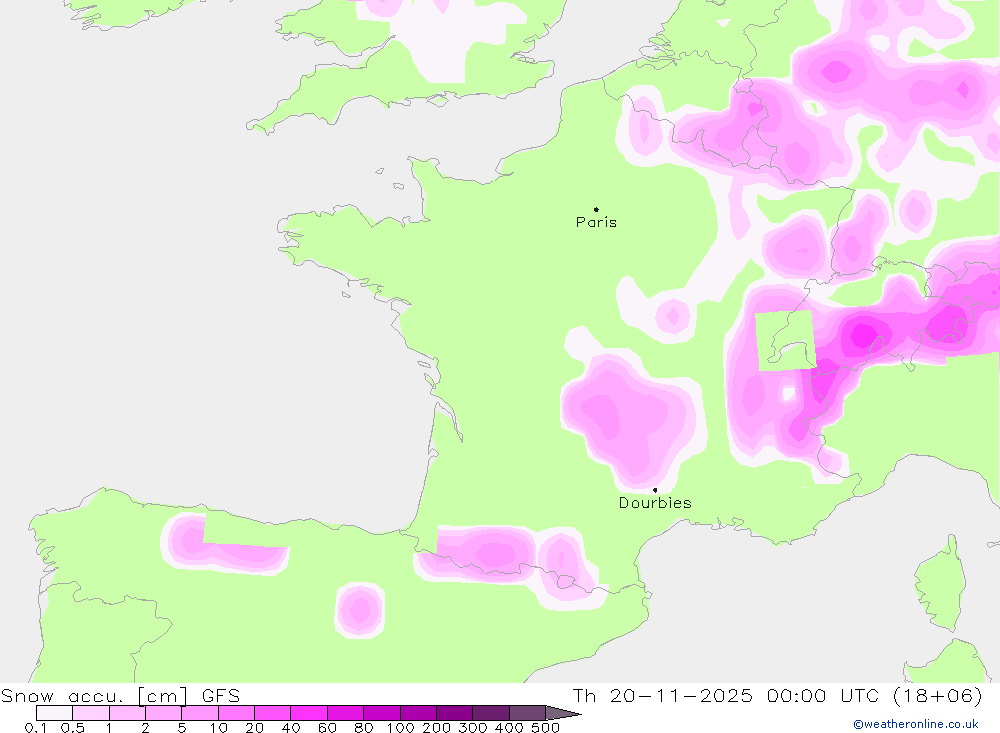1000x733 pixels.
Task: Pick the 80–100 cm legend swatch
Action: (381, 713)
